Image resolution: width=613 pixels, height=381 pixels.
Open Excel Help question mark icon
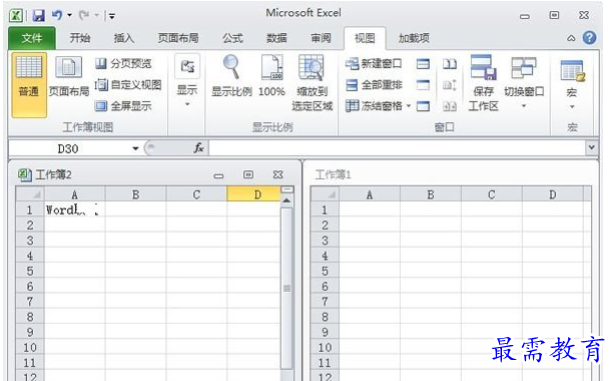point(590,38)
